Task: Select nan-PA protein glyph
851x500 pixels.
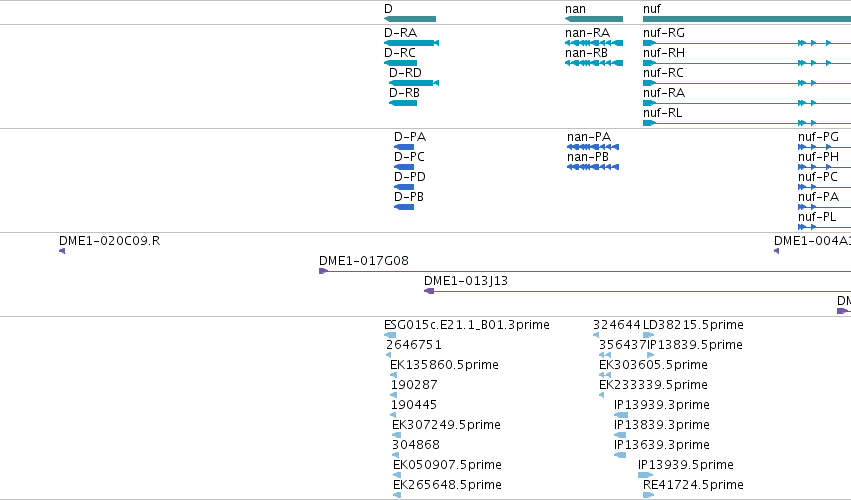Action: click(593, 147)
